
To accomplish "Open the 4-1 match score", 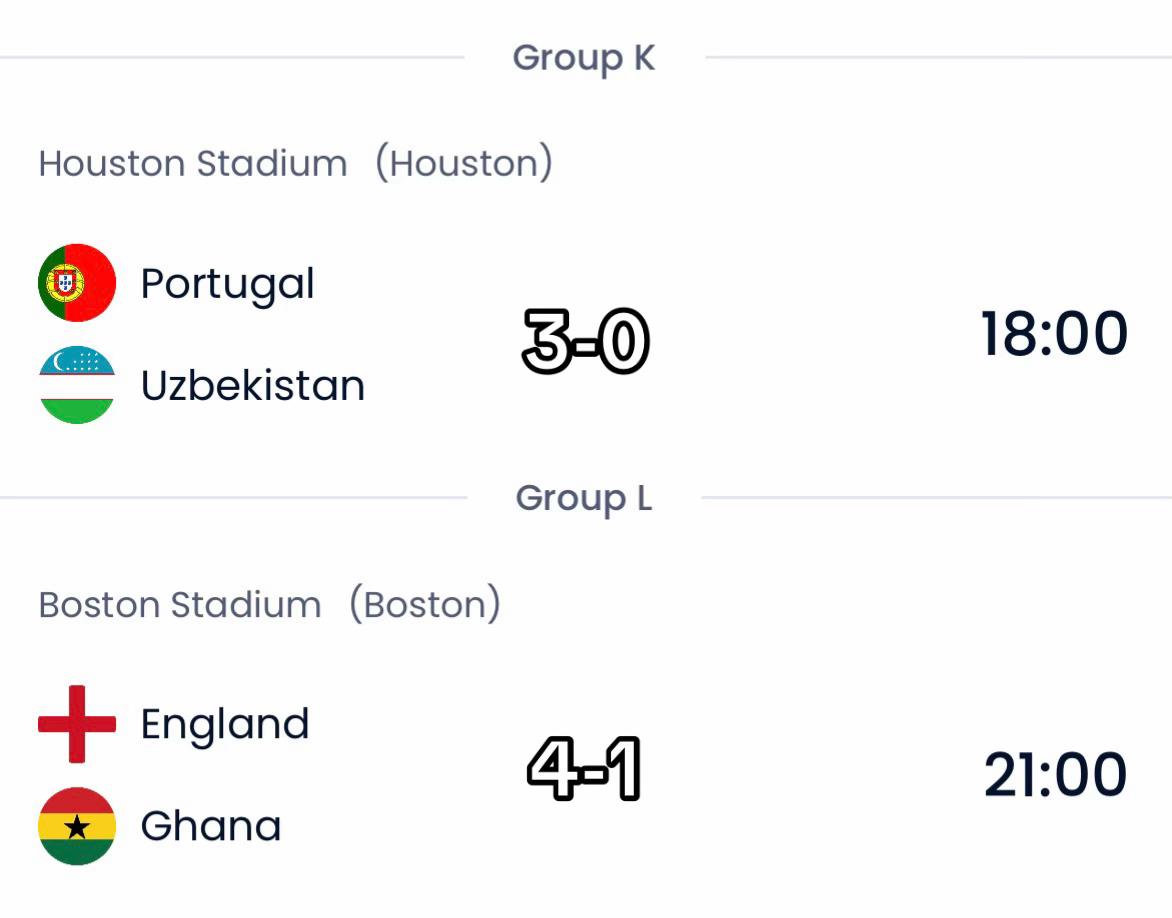I will pos(585,768).
